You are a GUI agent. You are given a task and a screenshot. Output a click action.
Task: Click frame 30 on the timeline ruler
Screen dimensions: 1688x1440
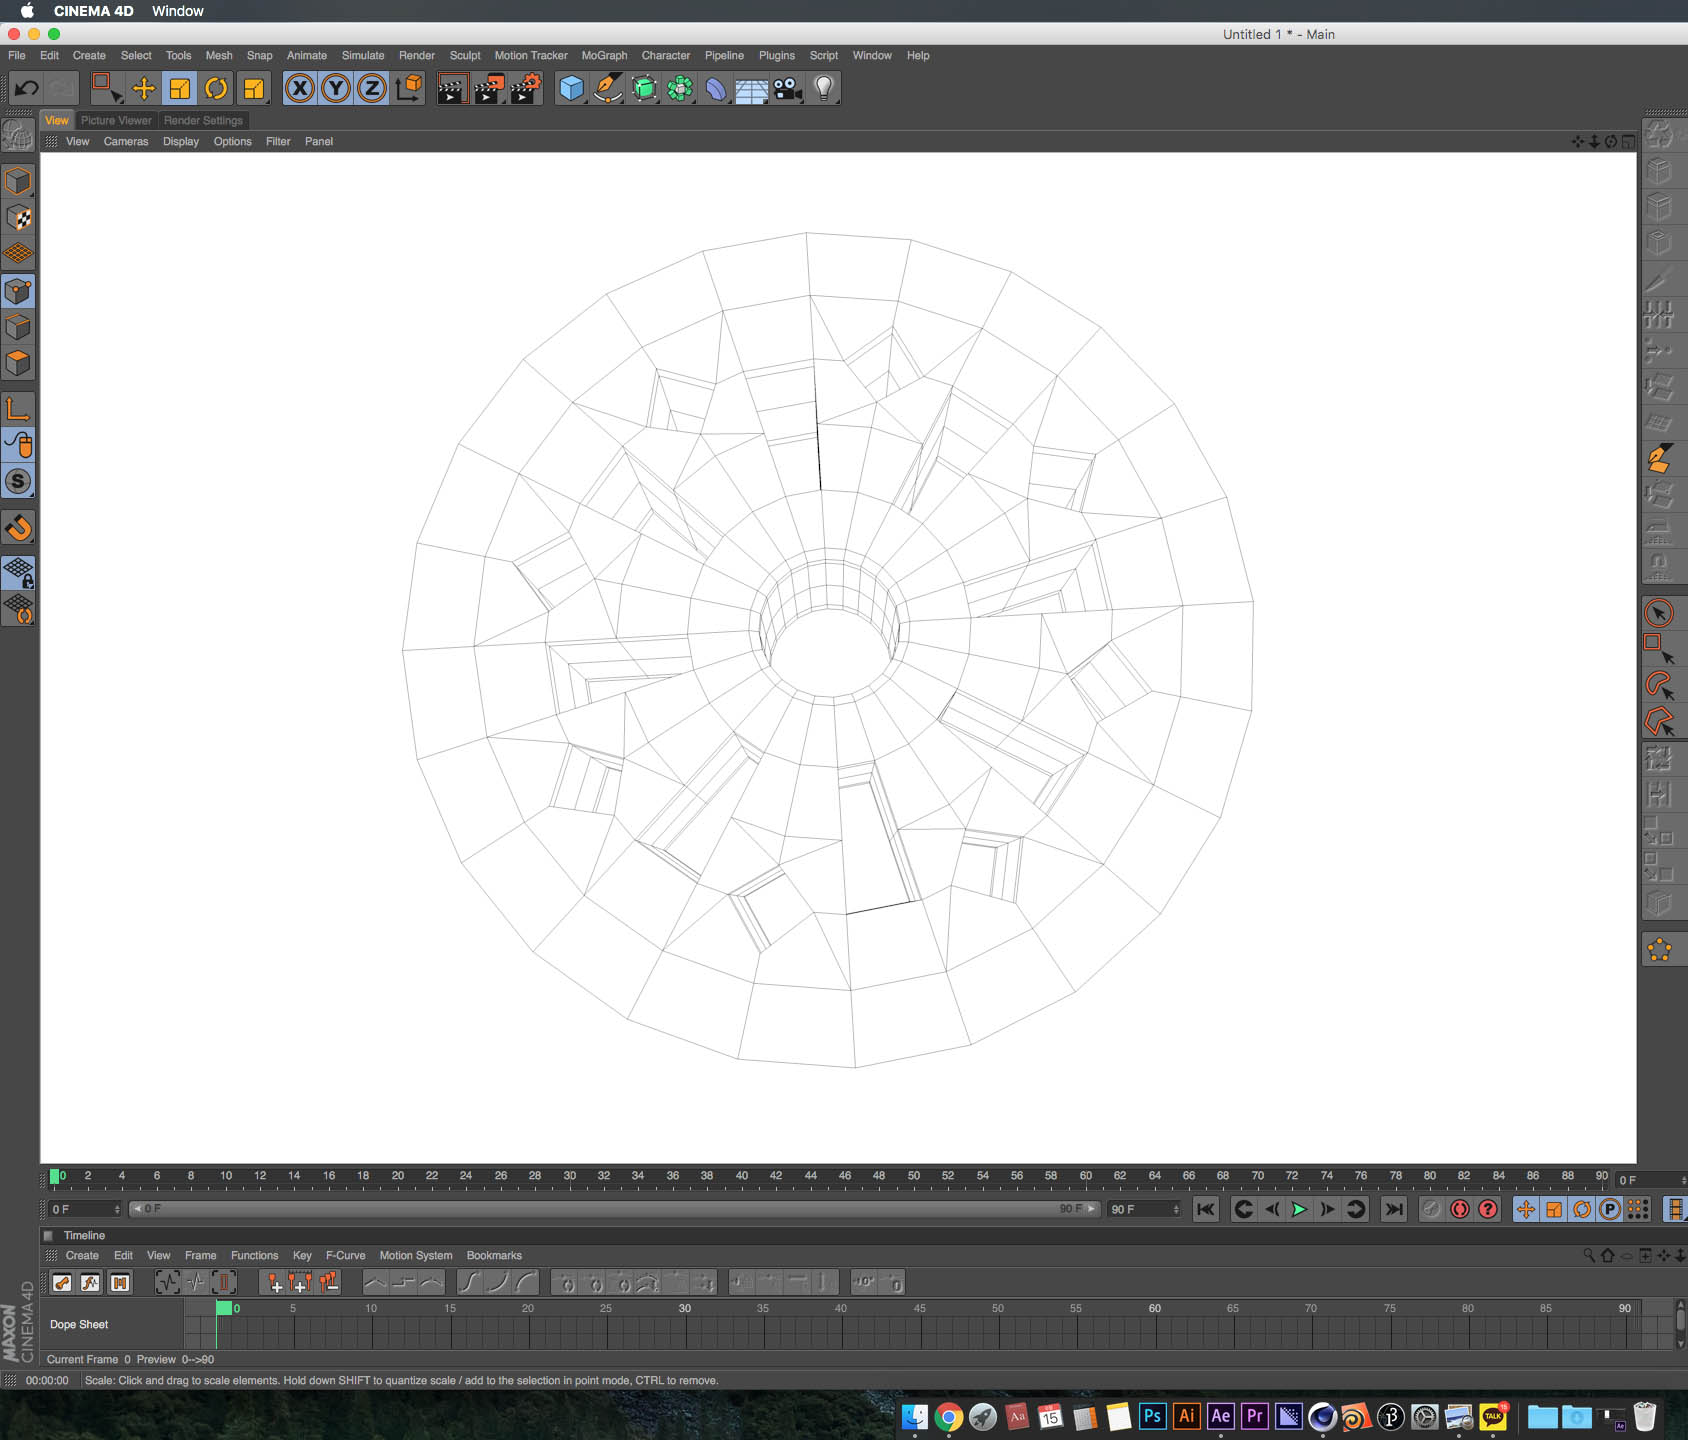(x=570, y=1176)
